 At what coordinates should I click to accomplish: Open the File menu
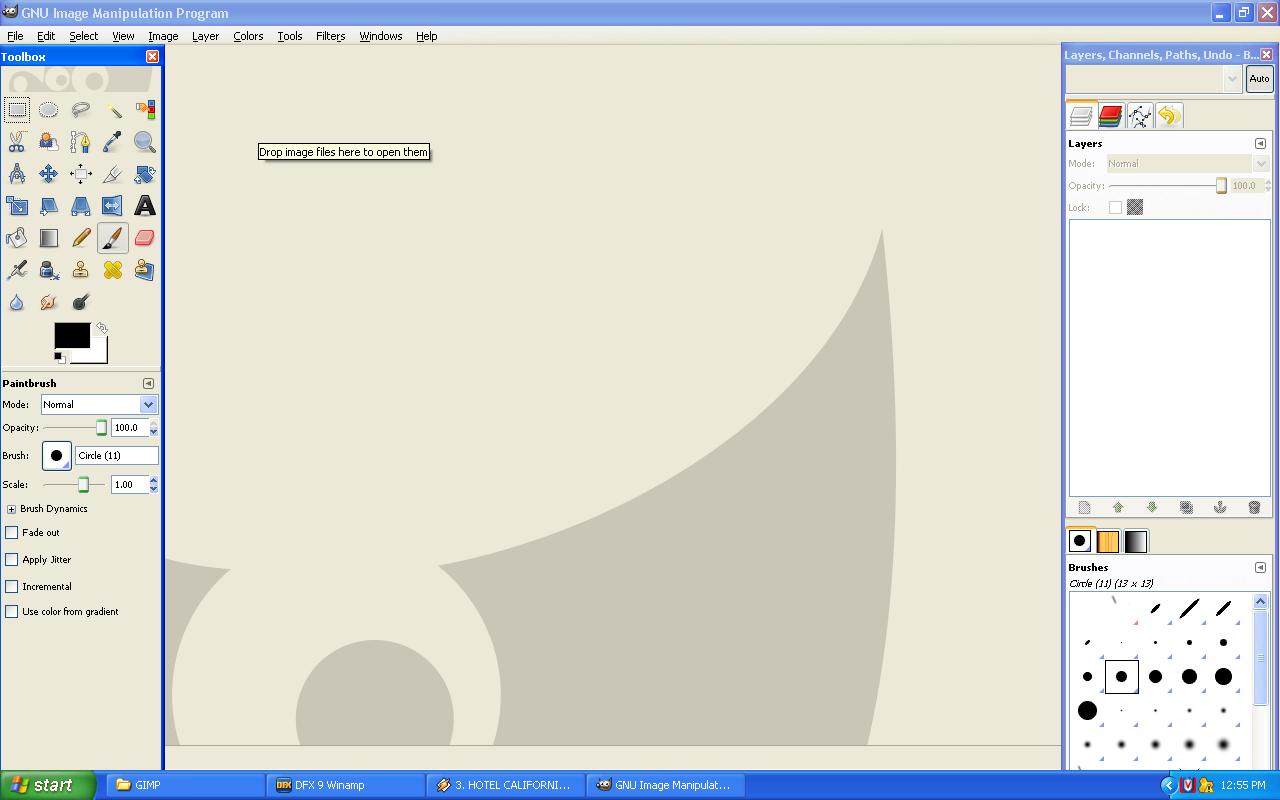(15, 36)
